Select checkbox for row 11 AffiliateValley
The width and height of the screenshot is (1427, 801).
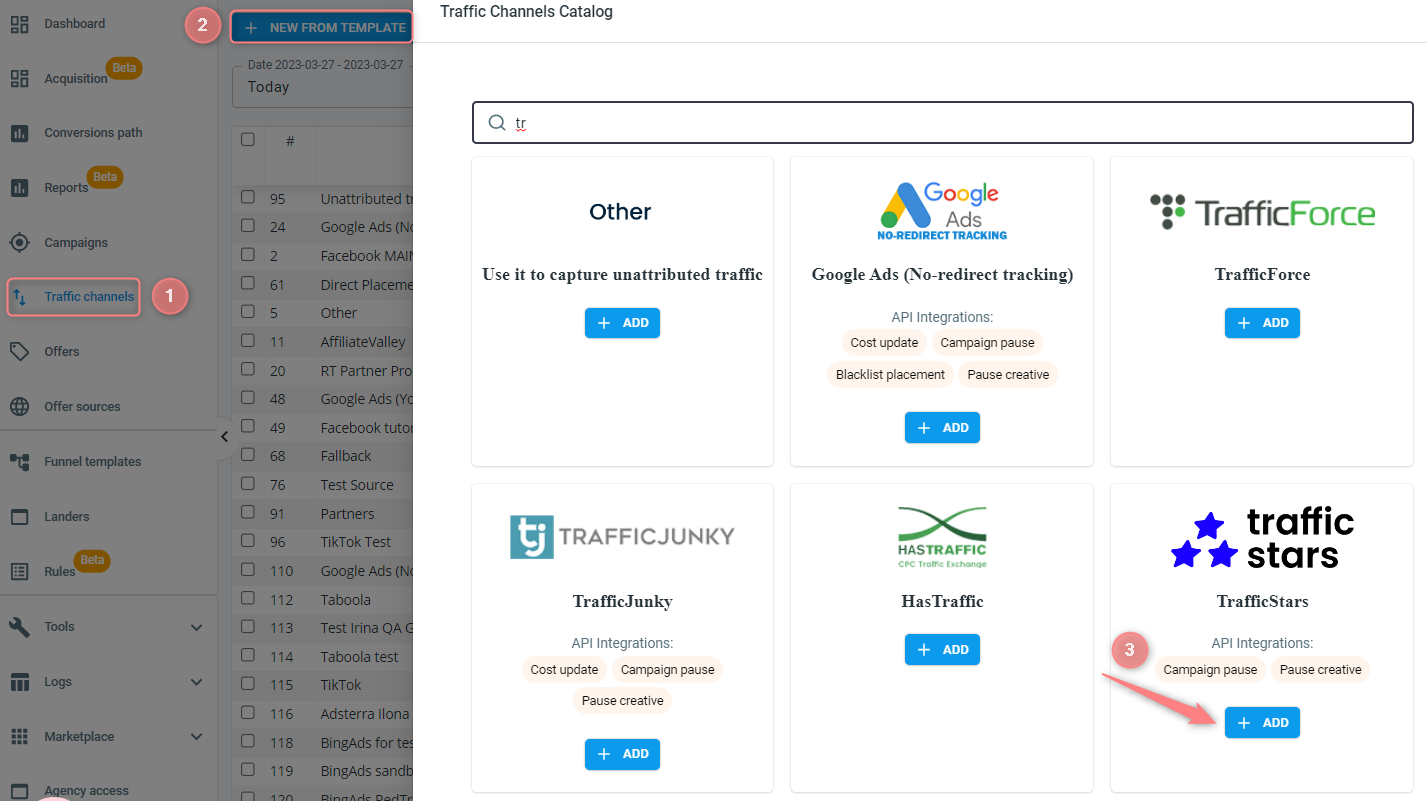coord(248,341)
